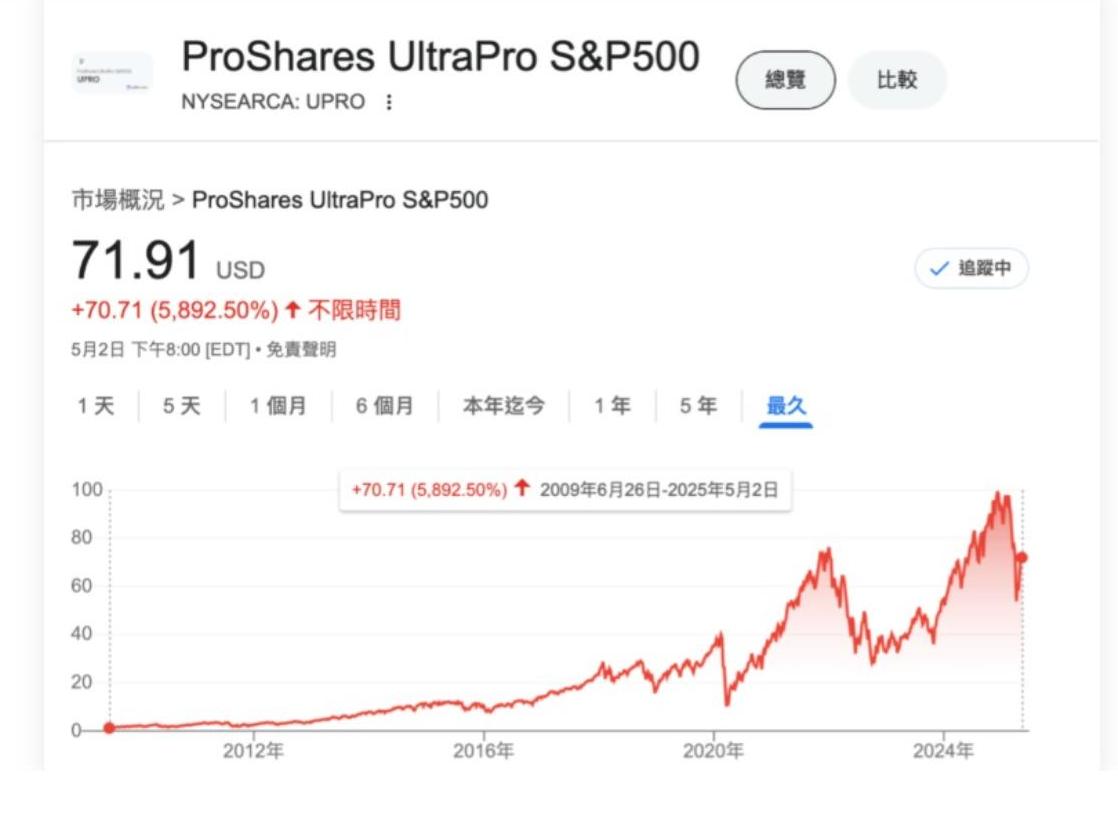1118x838 pixels.
Task: Switch the chart to 本年迄今
Action: point(504,406)
